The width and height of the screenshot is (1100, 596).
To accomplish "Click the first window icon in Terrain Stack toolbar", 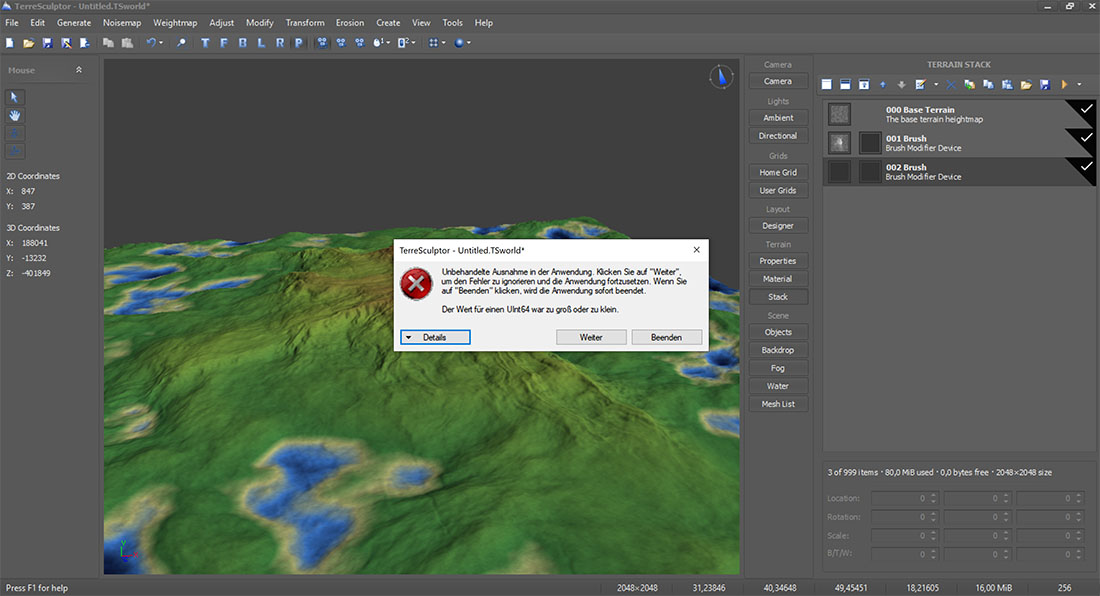I will point(826,84).
